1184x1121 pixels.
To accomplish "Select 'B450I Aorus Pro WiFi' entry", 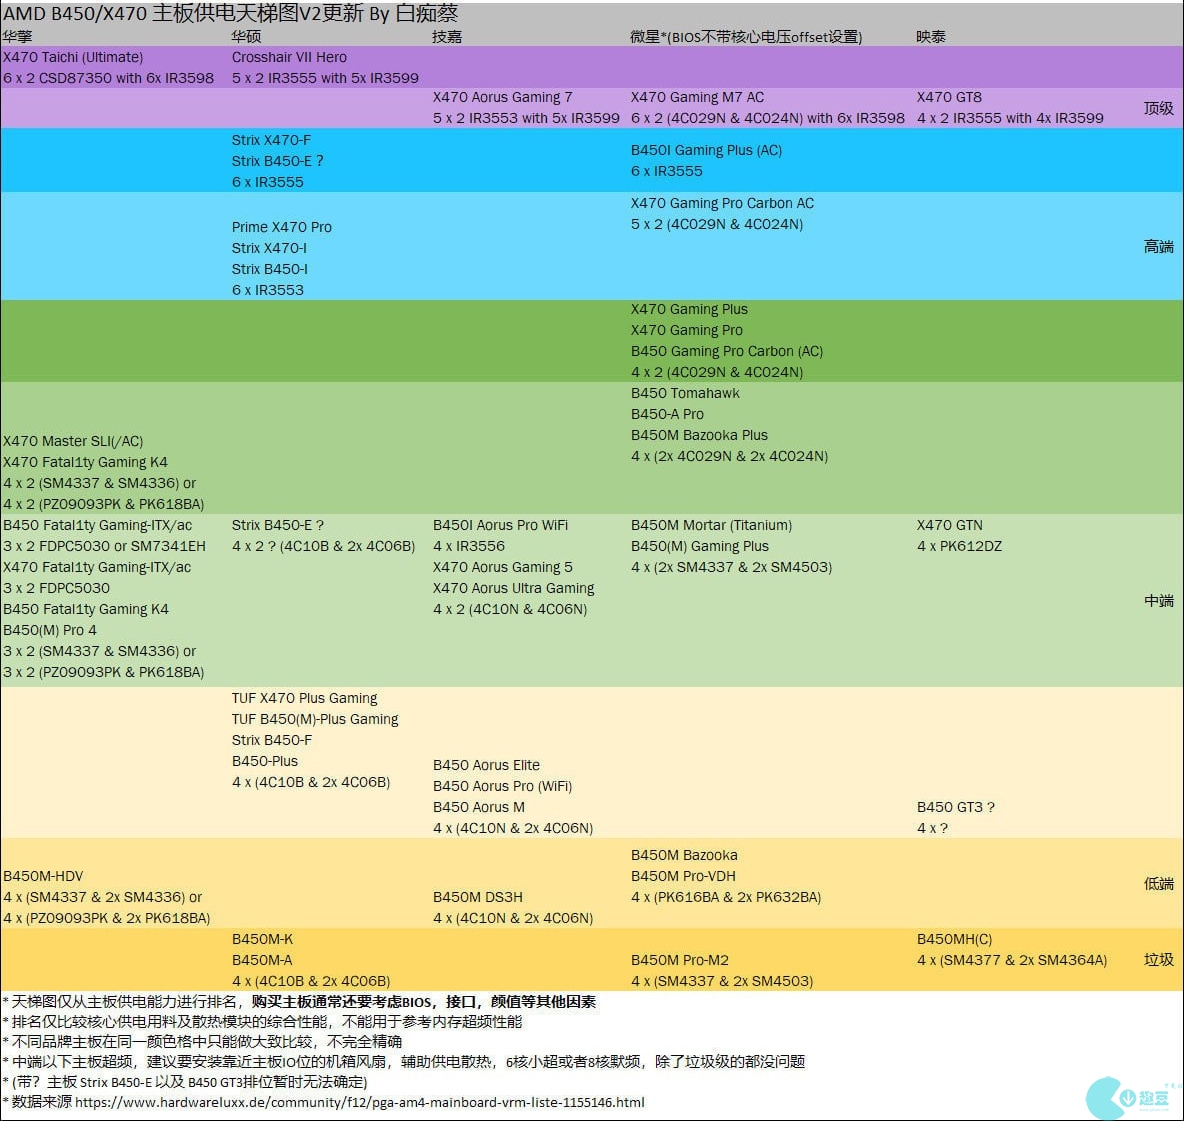I will pyautogui.click(x=501, y=525).
